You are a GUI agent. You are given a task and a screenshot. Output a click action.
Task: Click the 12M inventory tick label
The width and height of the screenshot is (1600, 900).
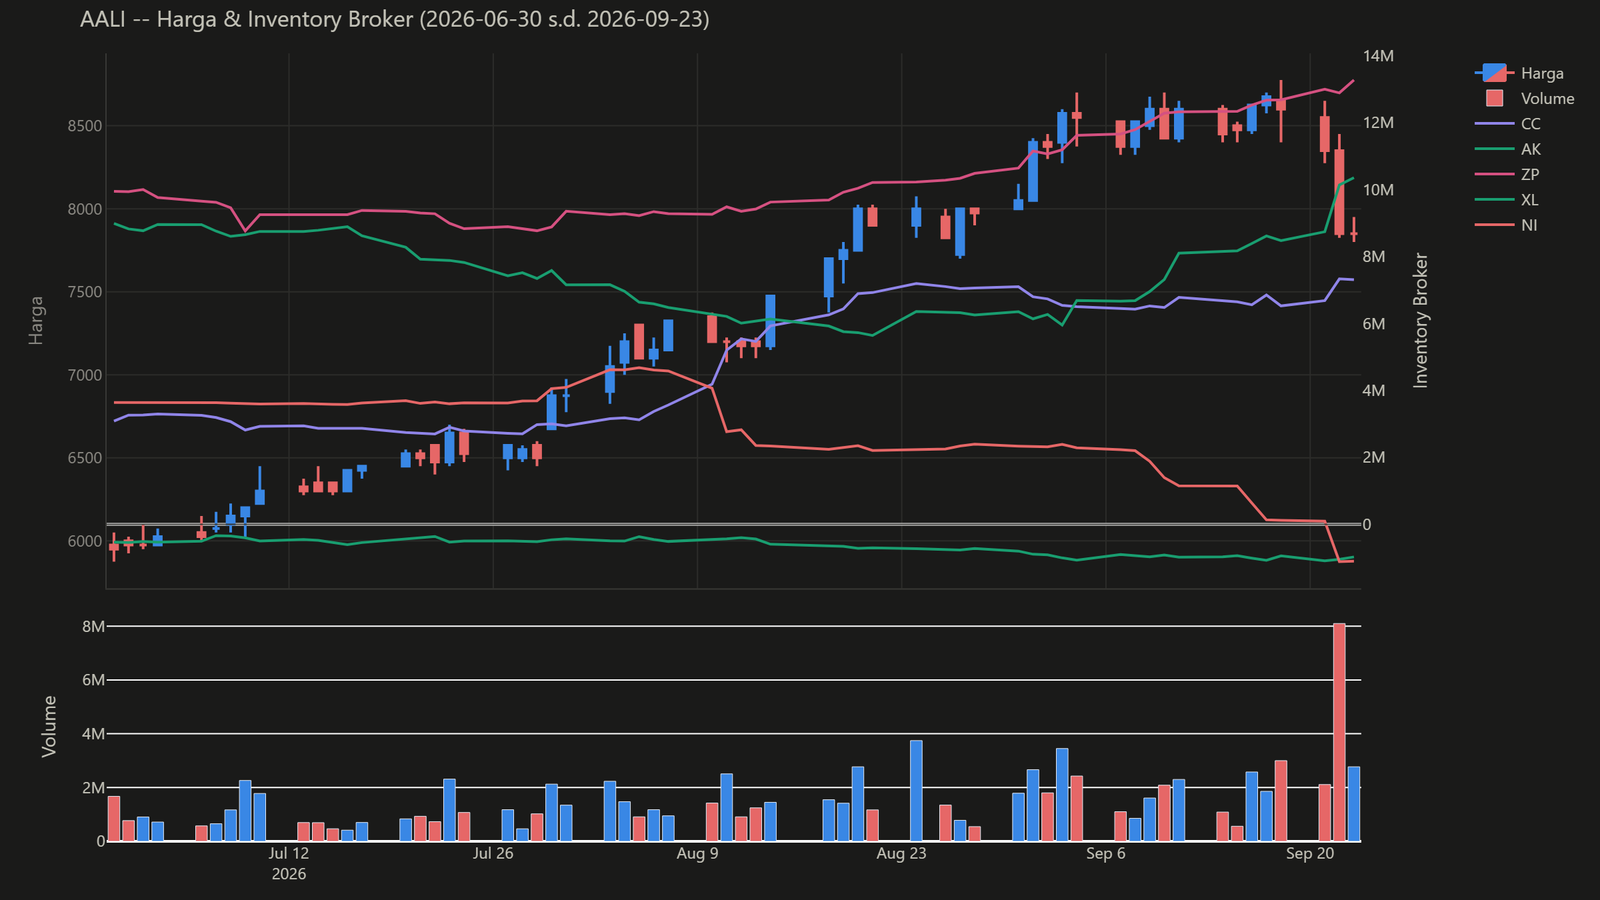click(1379, 123)
